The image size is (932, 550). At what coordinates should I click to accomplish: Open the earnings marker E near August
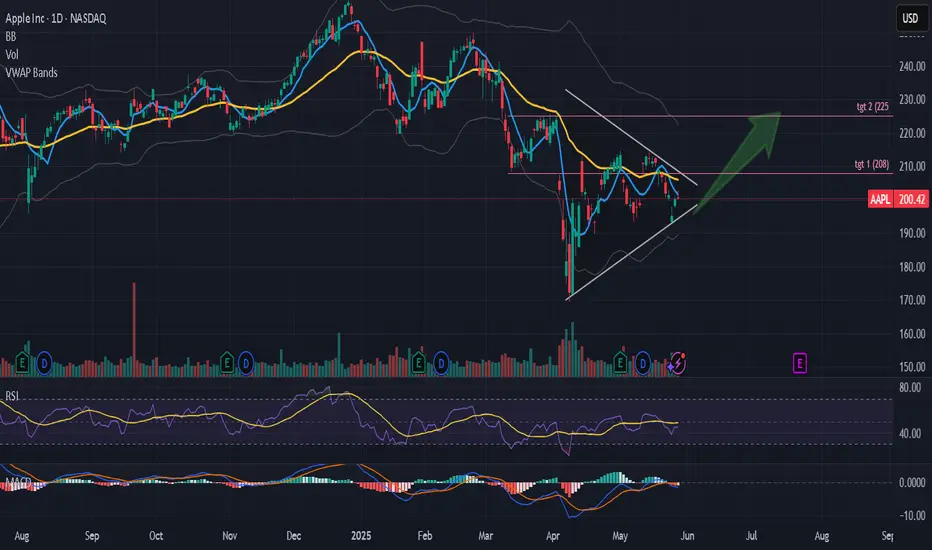tap(23, 362)
